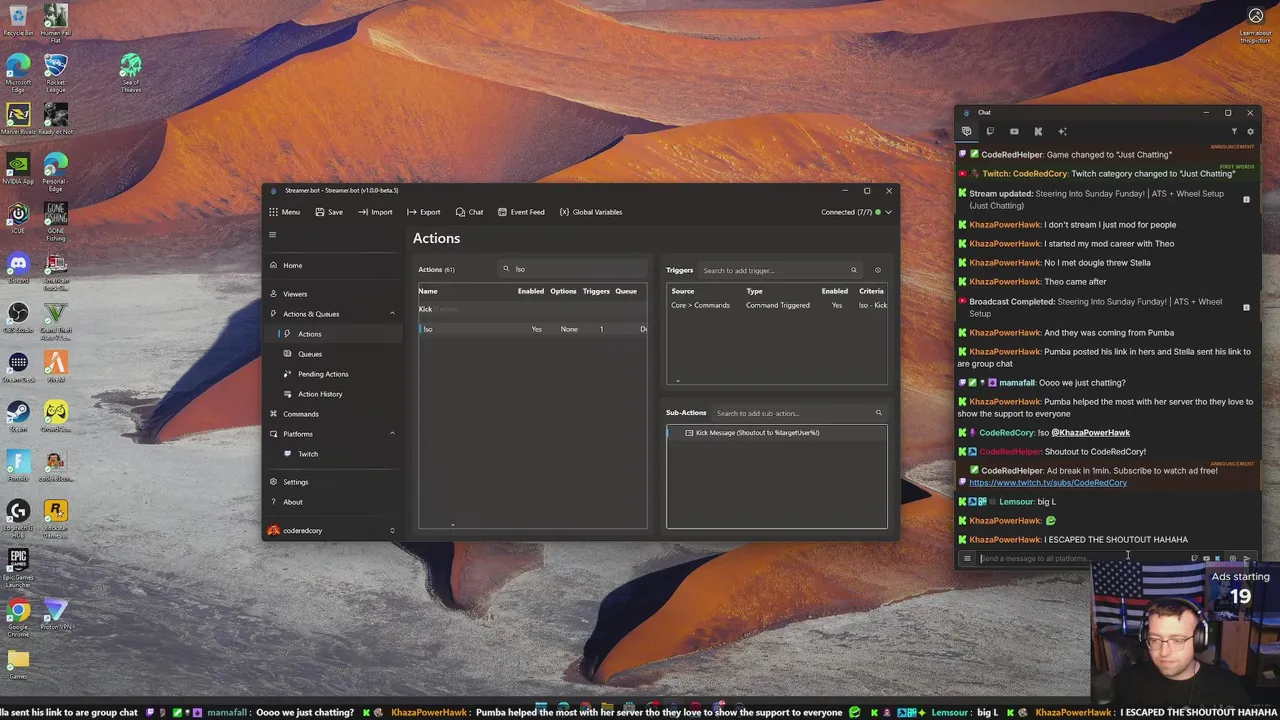Open Event Feed in Streamer.bot
The width and height of the screenshot is (1280, 720).
coord(520,212)
